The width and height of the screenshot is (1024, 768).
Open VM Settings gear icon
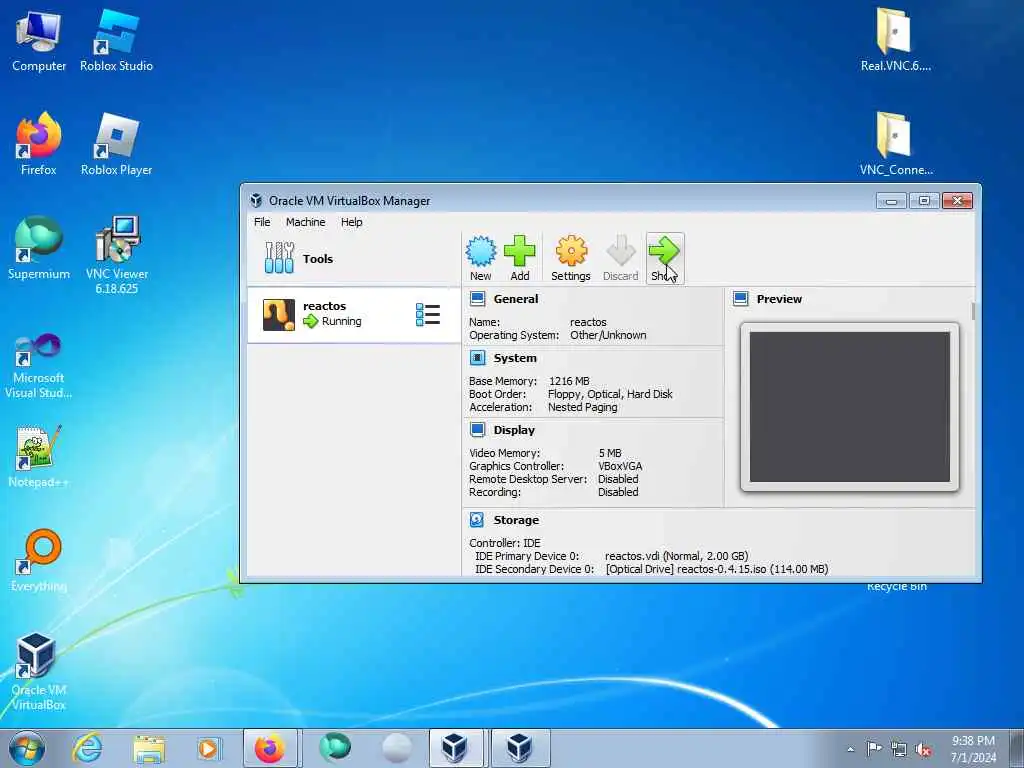point(571,258)
